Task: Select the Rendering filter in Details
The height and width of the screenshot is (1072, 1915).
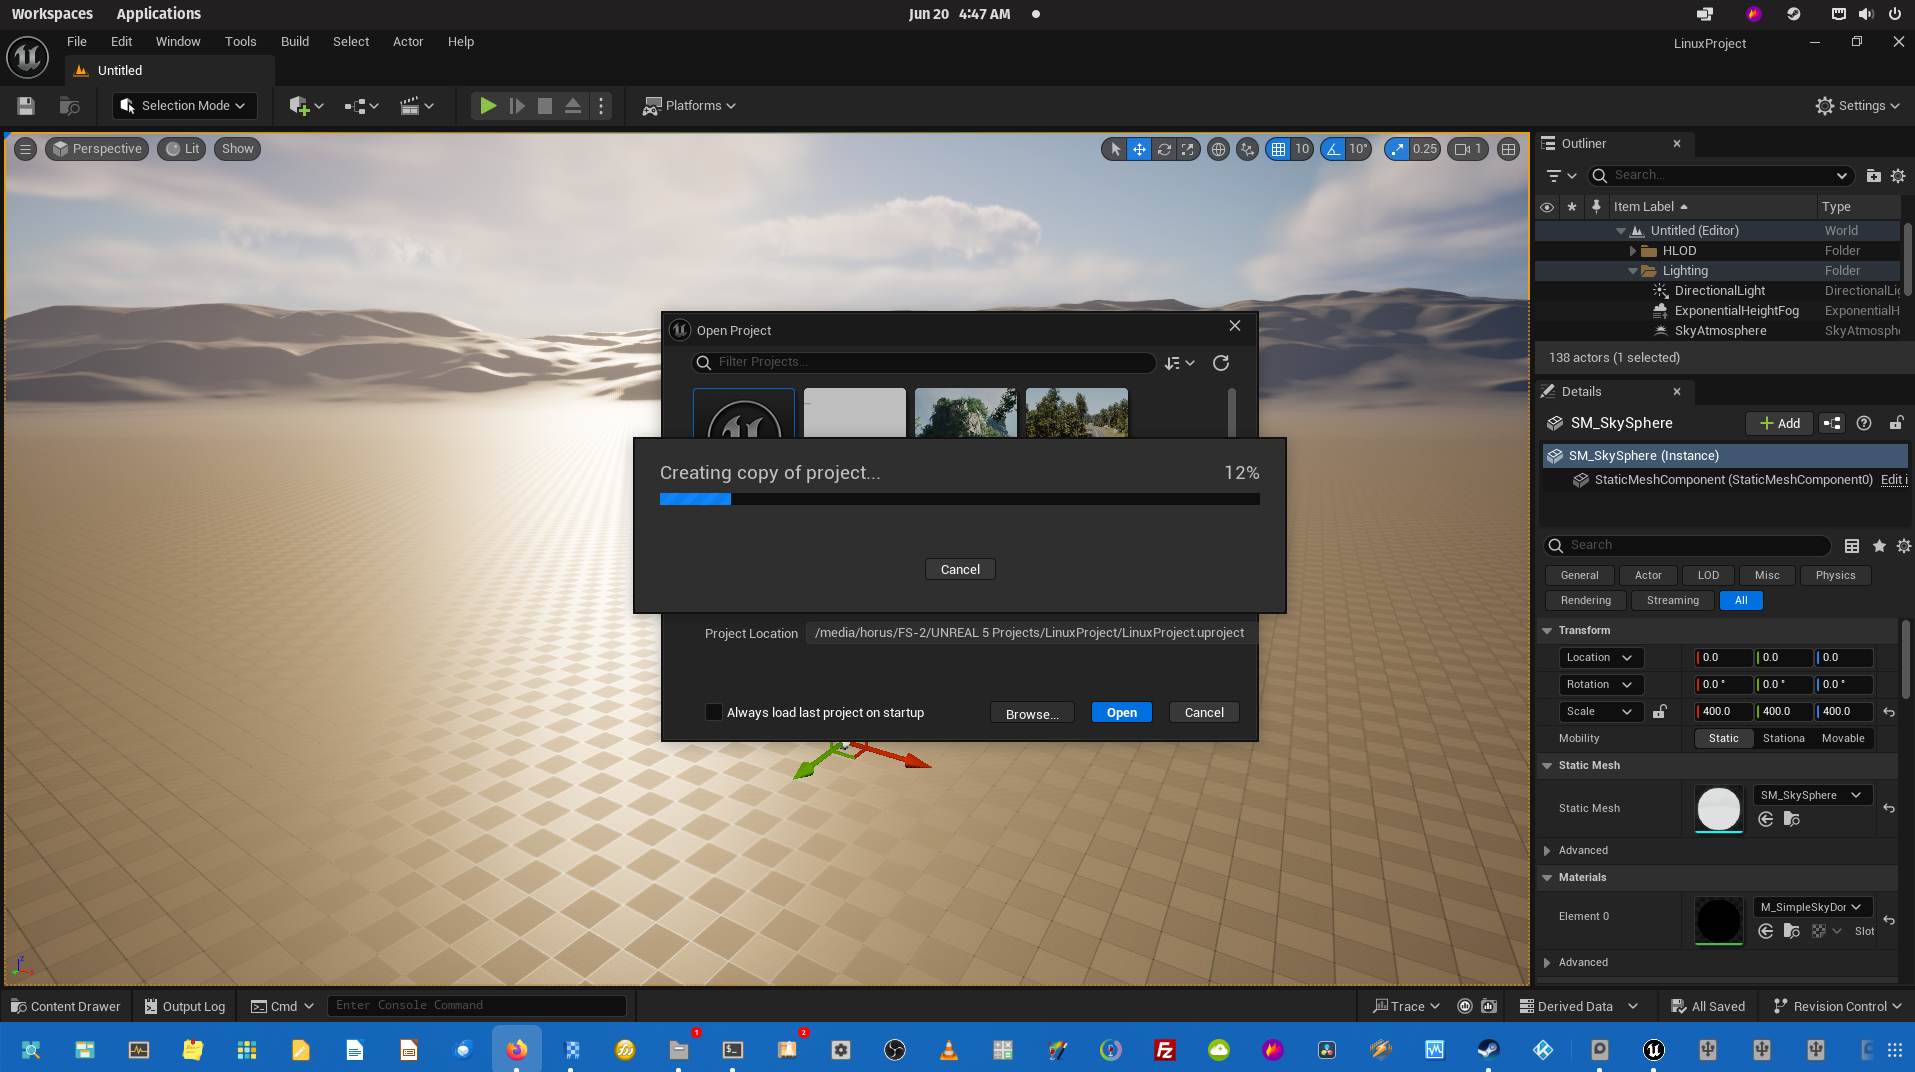Action: (1586, 601)
